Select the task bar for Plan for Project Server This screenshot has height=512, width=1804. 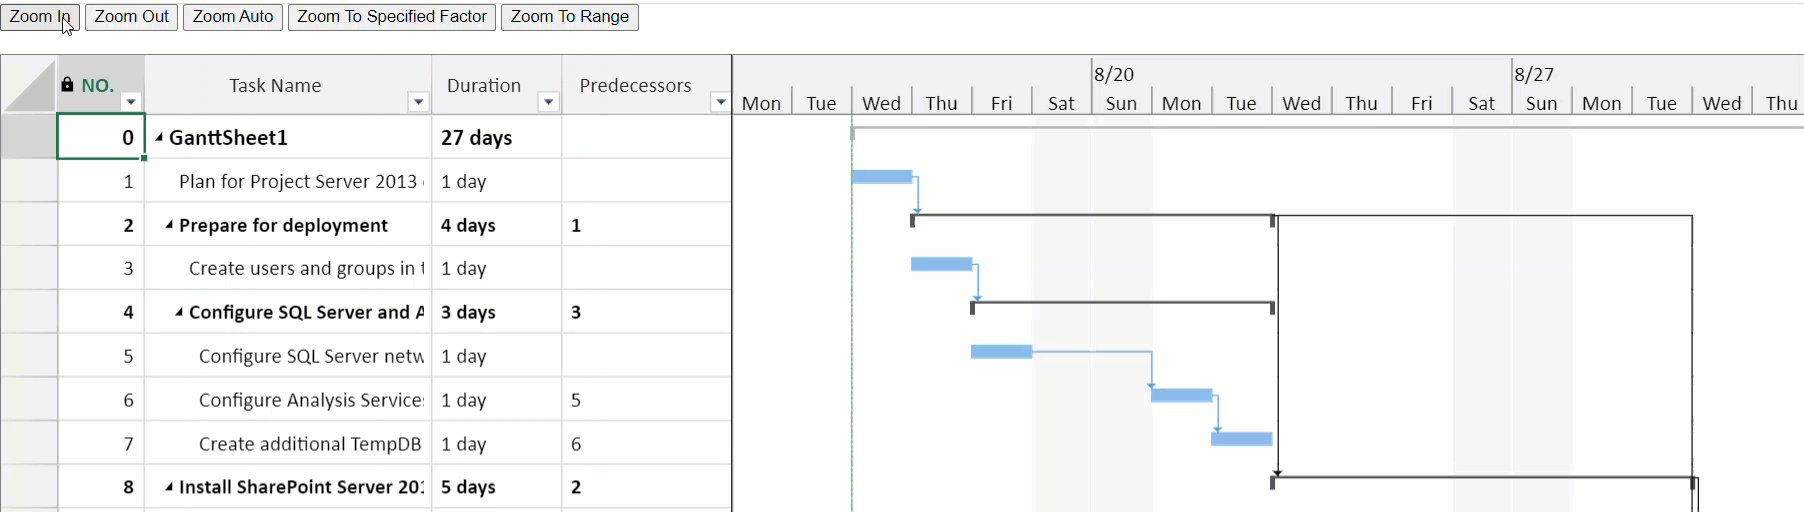(x=882, y=177)
